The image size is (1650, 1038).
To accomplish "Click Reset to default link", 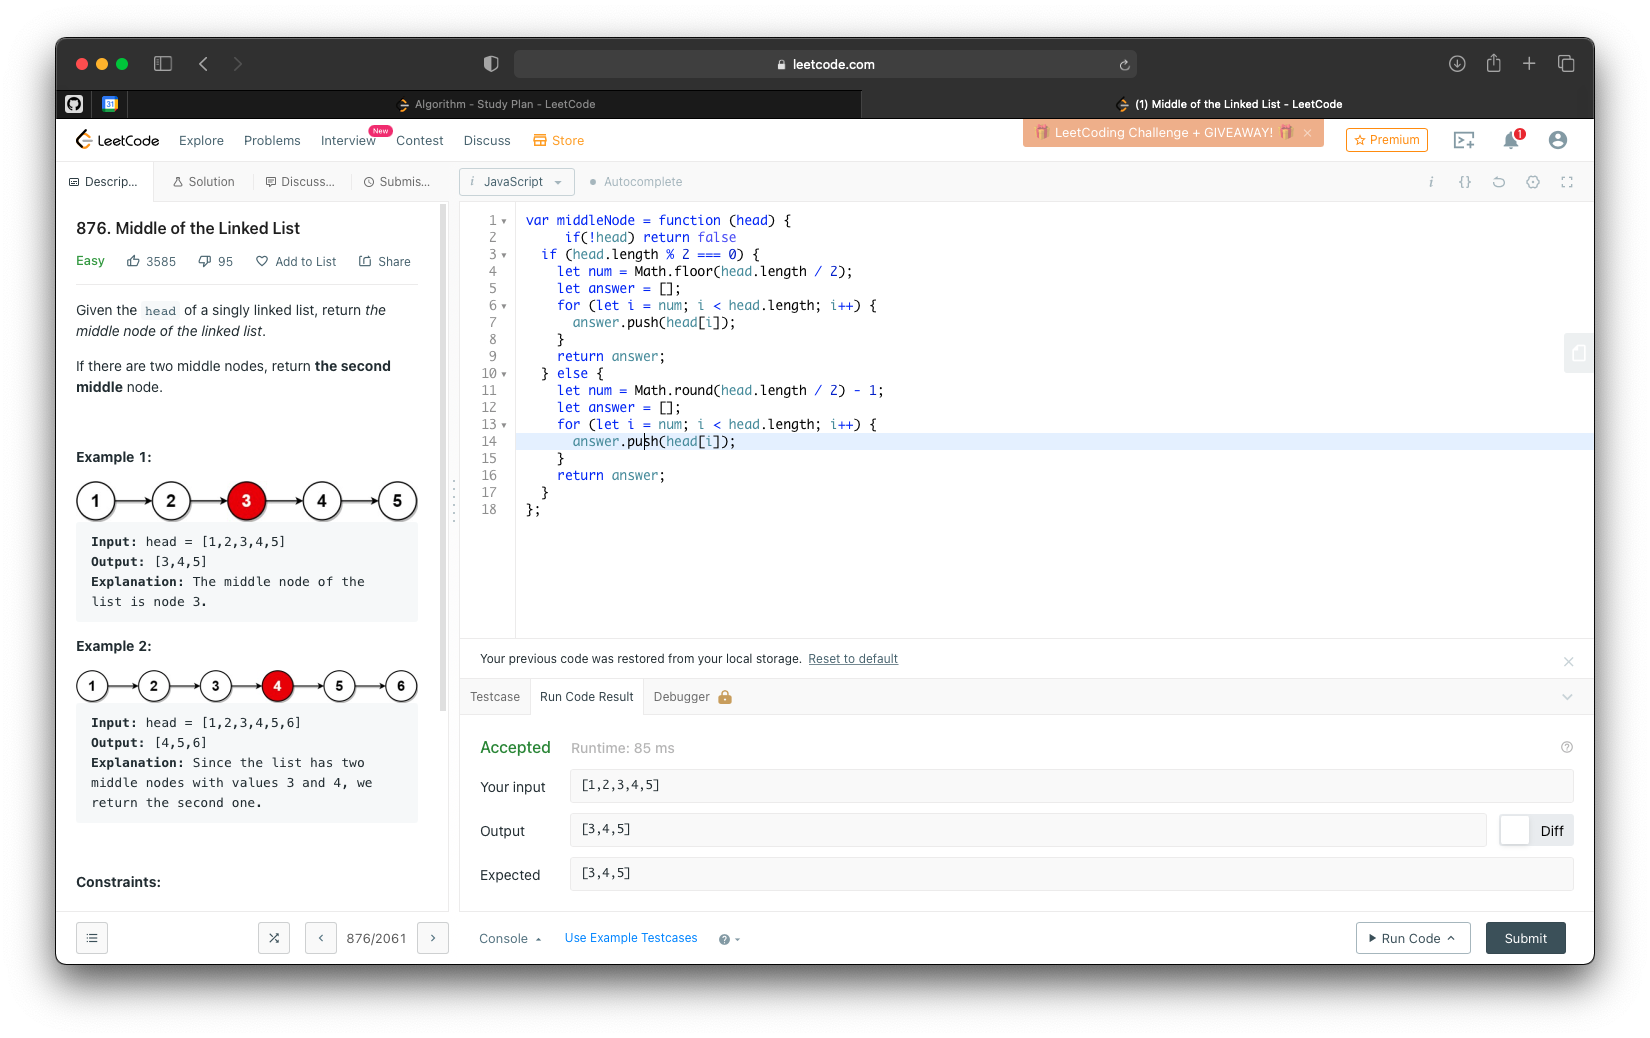I will [x=853, y=659].
